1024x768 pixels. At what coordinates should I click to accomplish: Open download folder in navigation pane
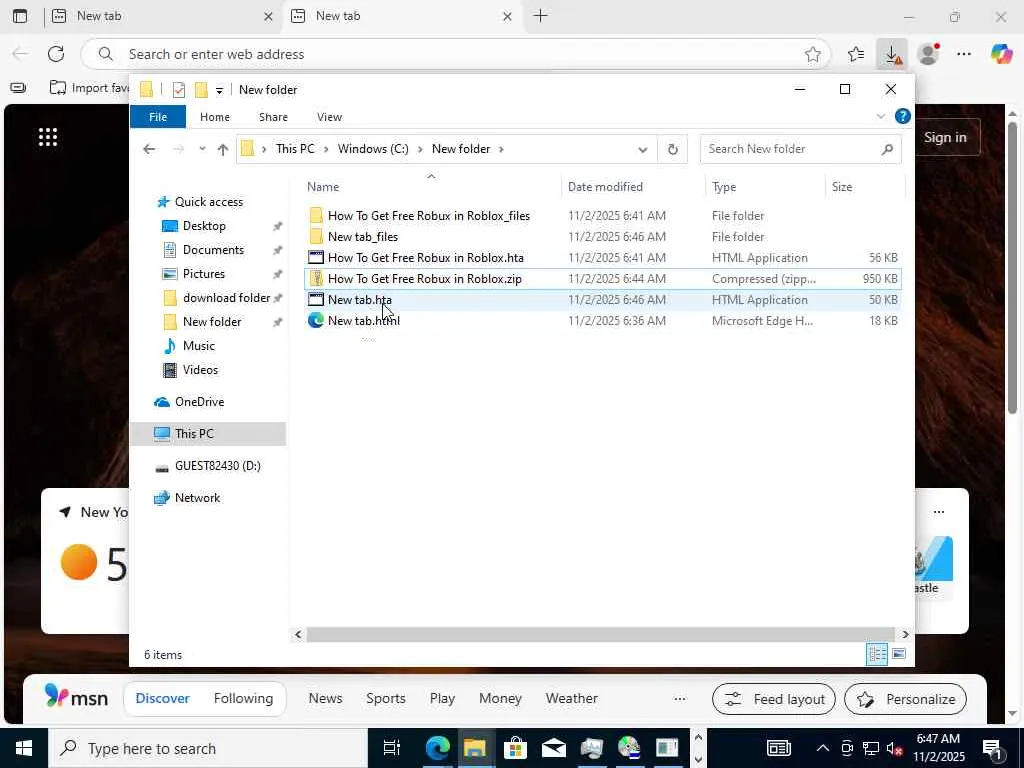coord(226,298)
